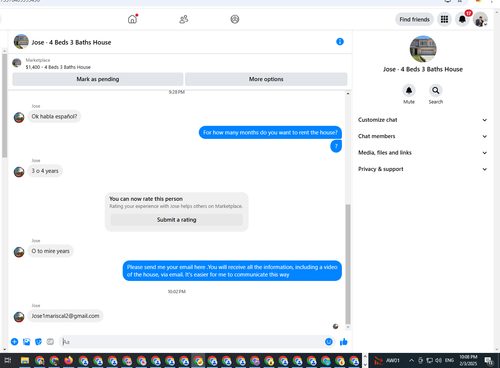
Task: Open Firefox from the taskbar
Action: pos(69,360)
